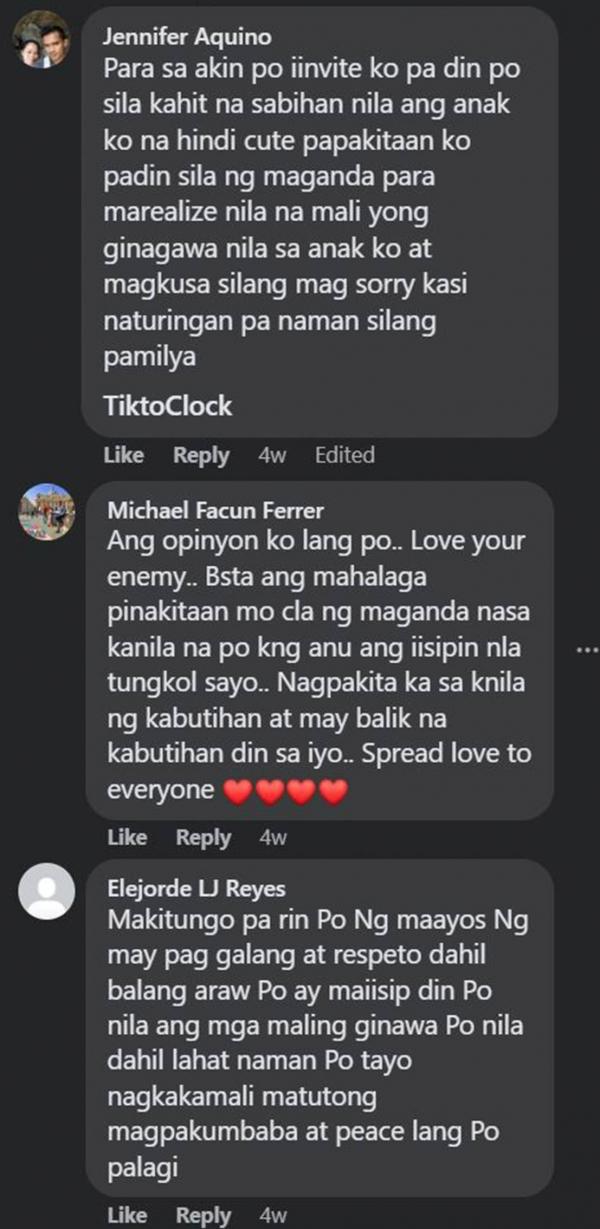The image size is (600, 1229).
Task: Reply to Michael Facun Ferrer's comment
Action: 204,837
